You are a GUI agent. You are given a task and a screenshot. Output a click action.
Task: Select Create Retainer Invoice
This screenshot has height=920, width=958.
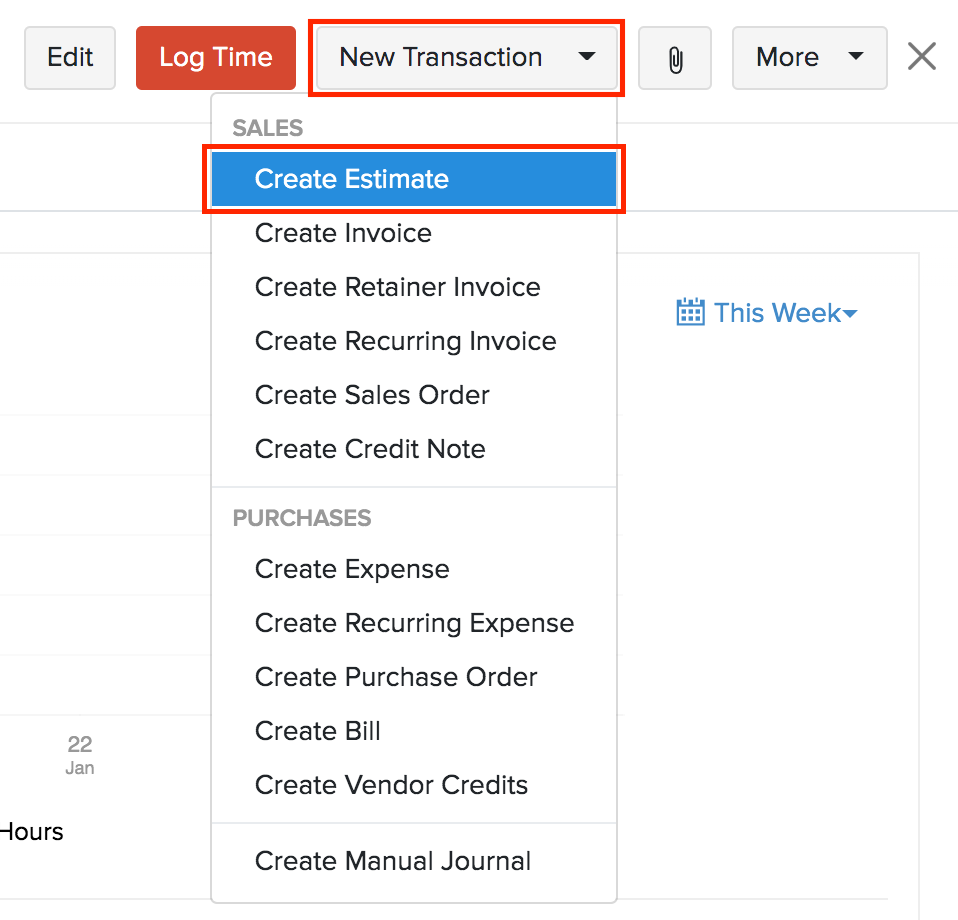[x=397, y=287]
